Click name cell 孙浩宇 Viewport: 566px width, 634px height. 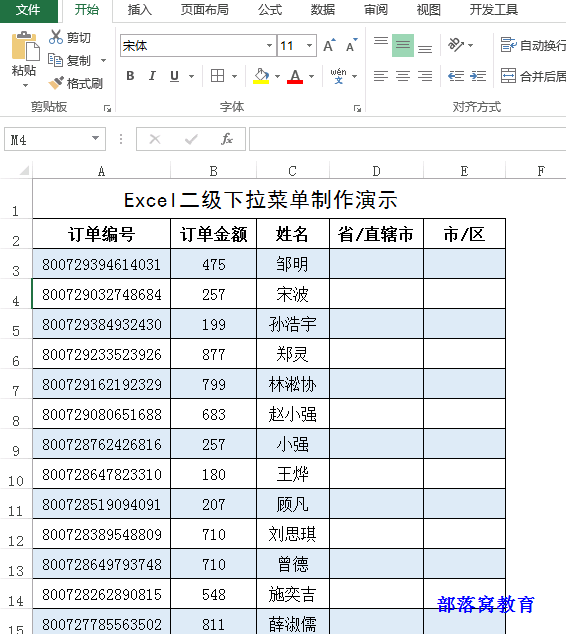293,324
